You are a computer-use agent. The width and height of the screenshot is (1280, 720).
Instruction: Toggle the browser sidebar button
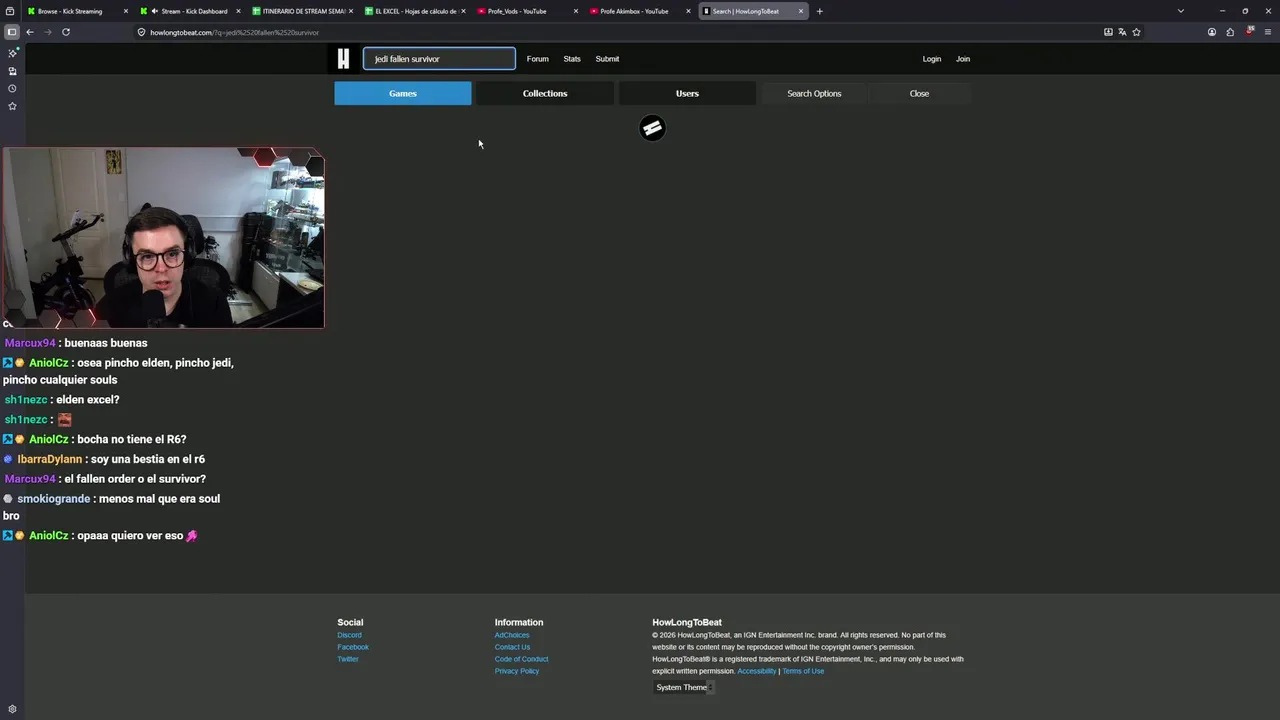point(12,32)
